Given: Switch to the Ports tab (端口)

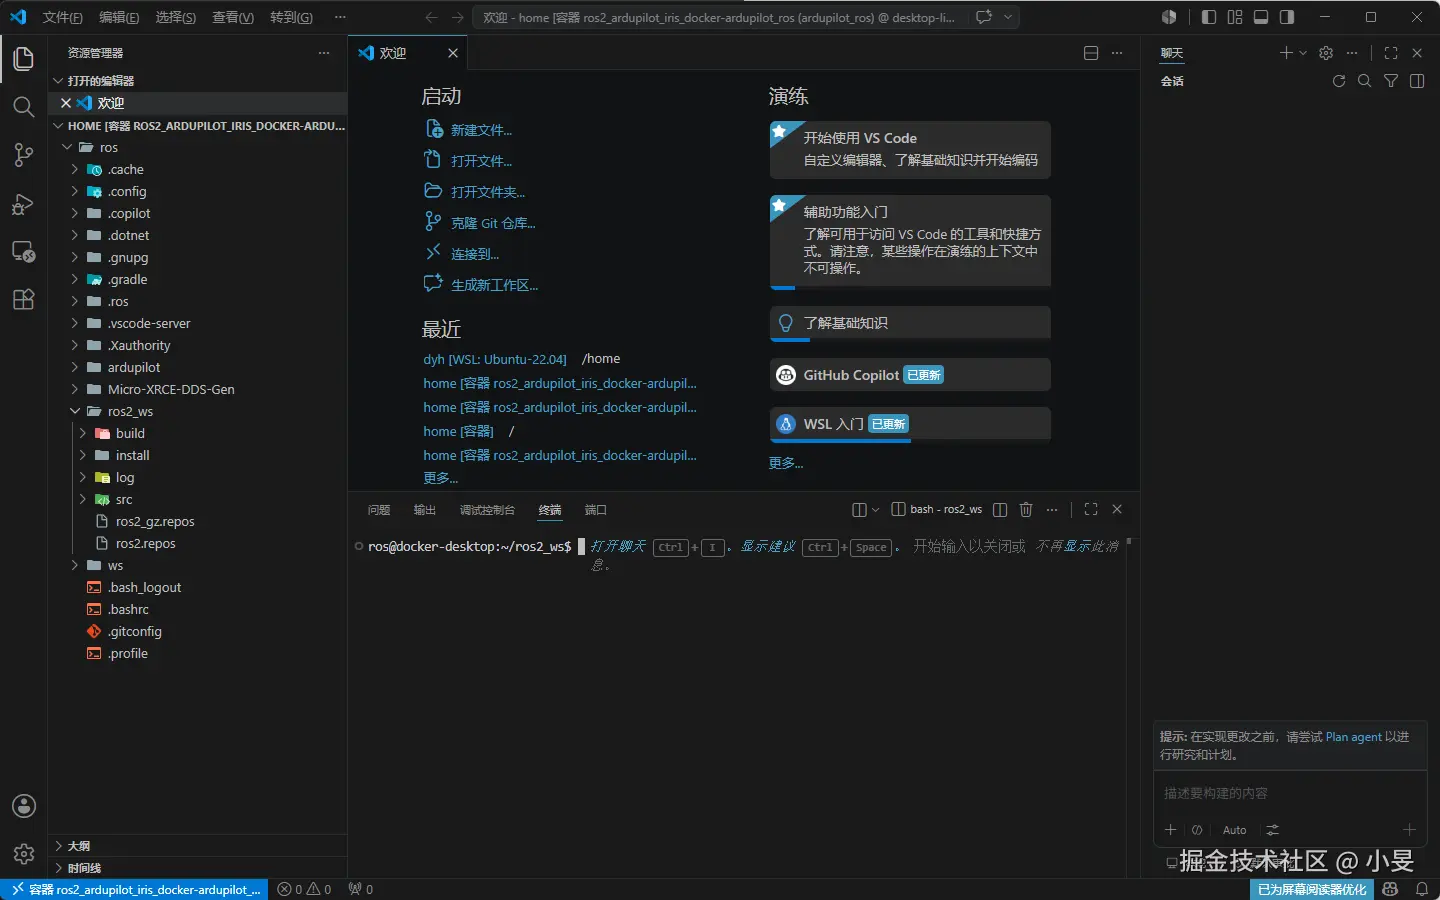Looking at the screenshot, I should coord(596,510).
